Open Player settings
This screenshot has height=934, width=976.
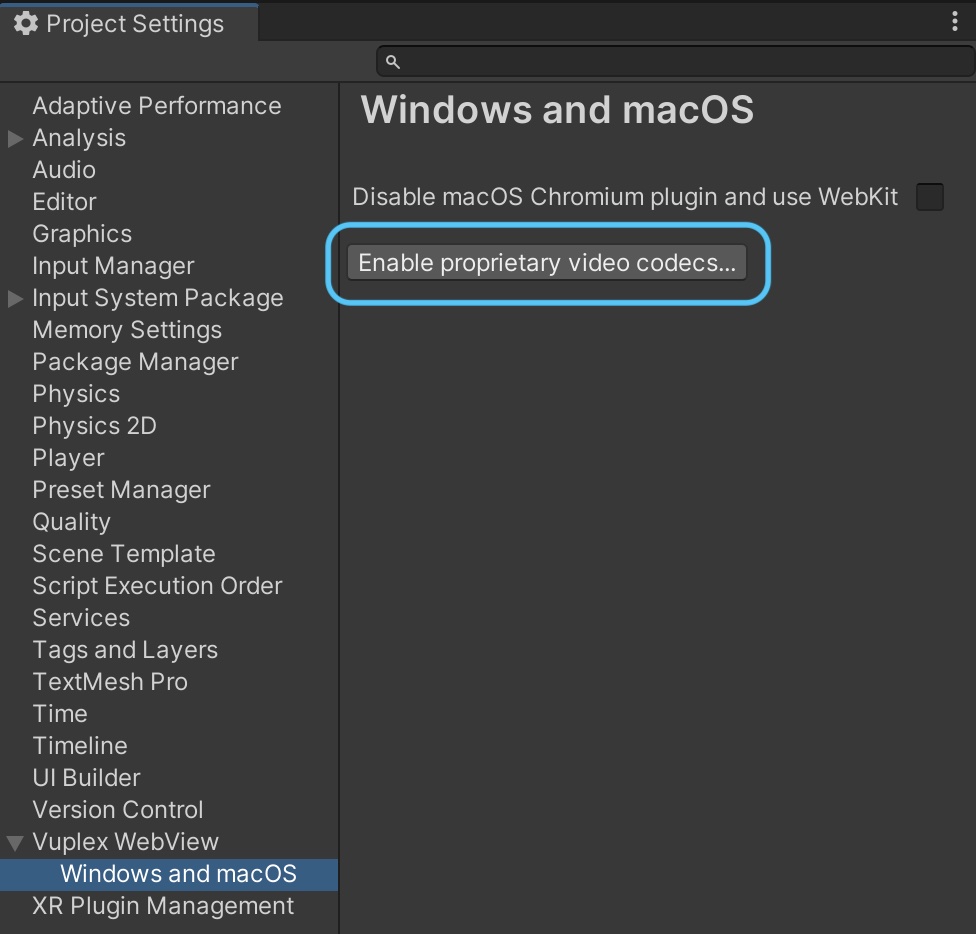click(x=68, y=458)
